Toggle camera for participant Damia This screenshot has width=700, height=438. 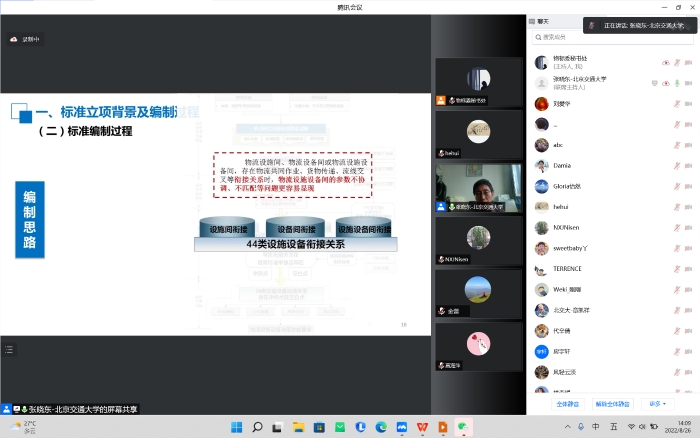(688, 165)
